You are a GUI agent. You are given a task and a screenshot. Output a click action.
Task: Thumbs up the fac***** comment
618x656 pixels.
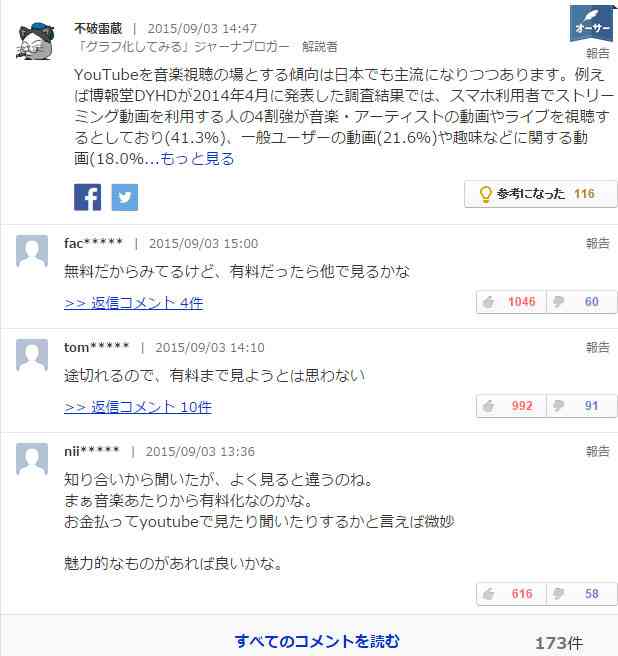[511, 302]
